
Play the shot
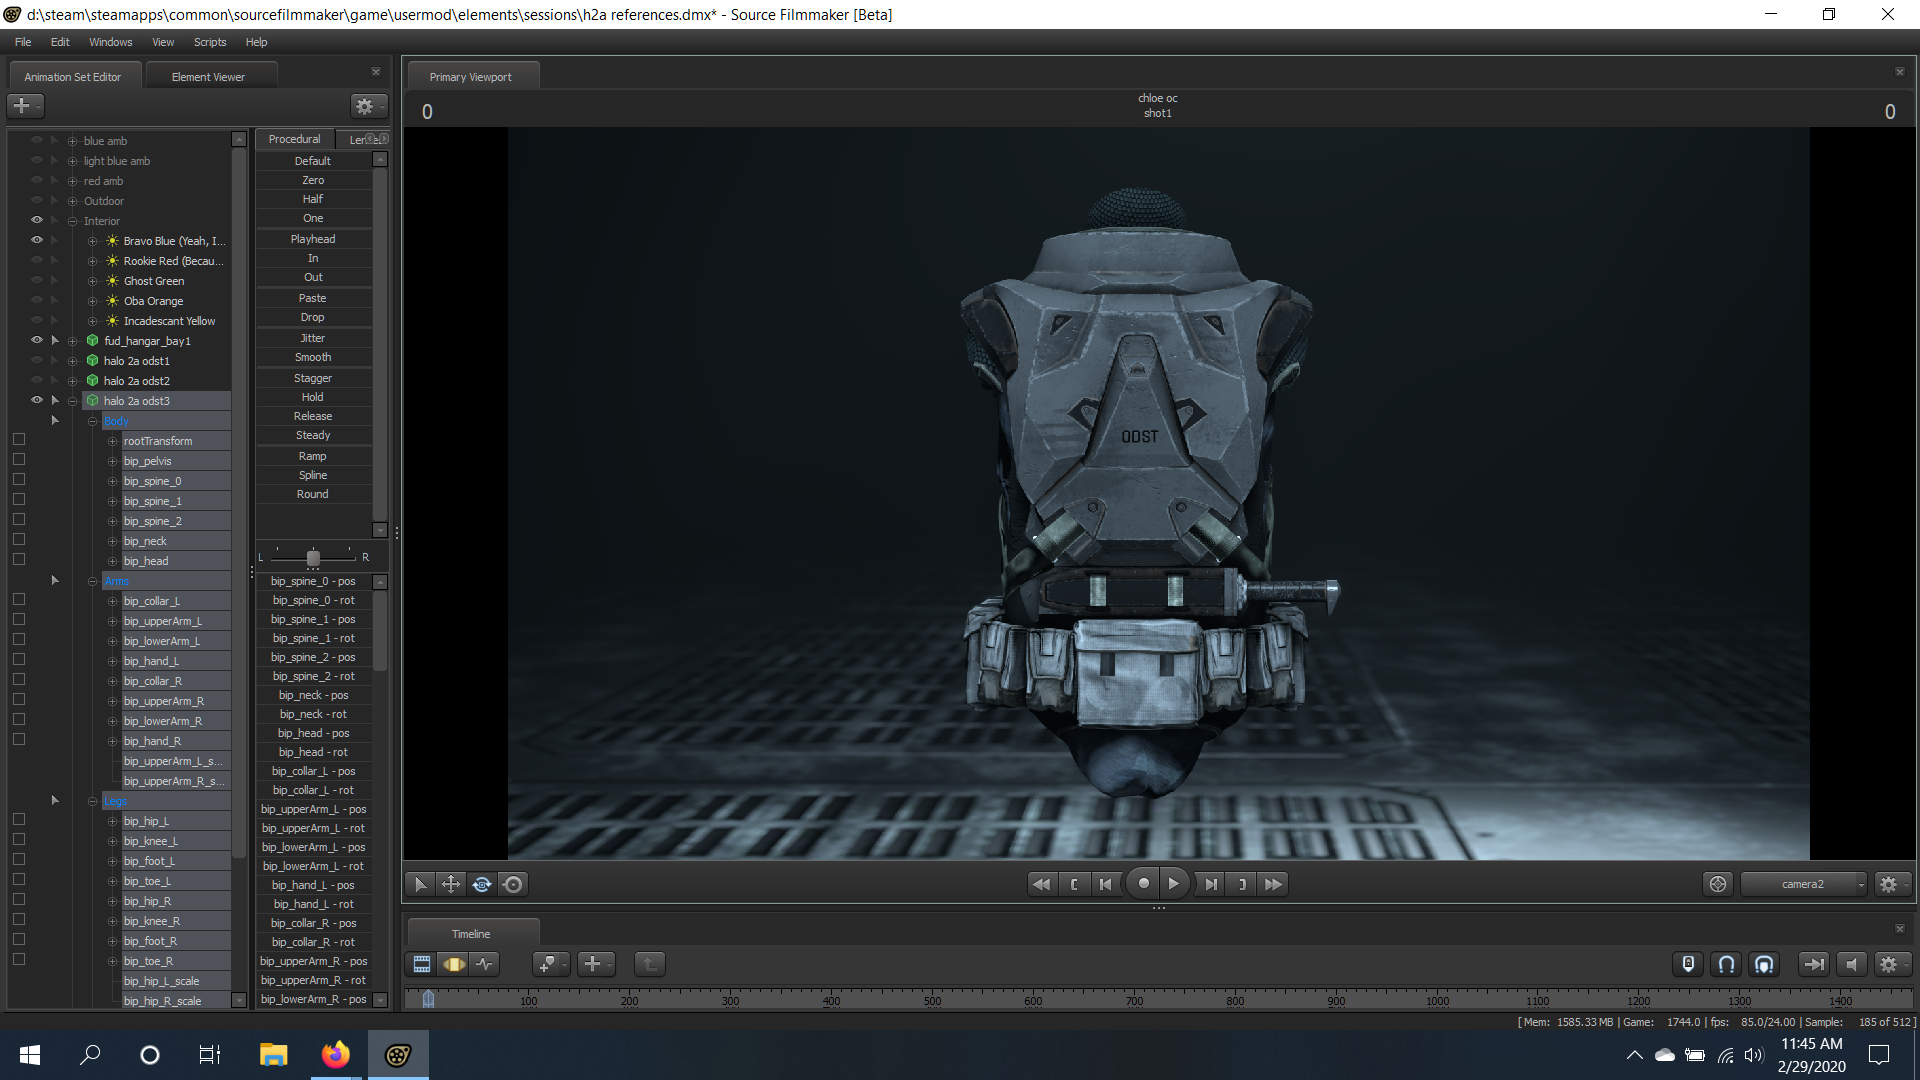click(x=1174, y=884)
